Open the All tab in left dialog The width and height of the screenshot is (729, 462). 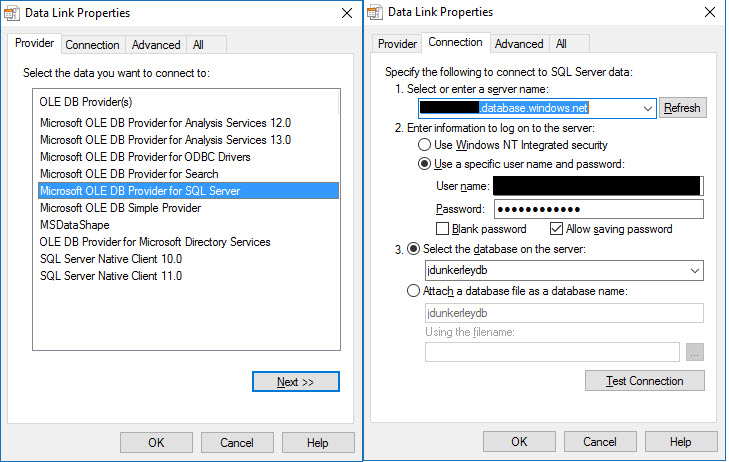click(x=199, y=45)
